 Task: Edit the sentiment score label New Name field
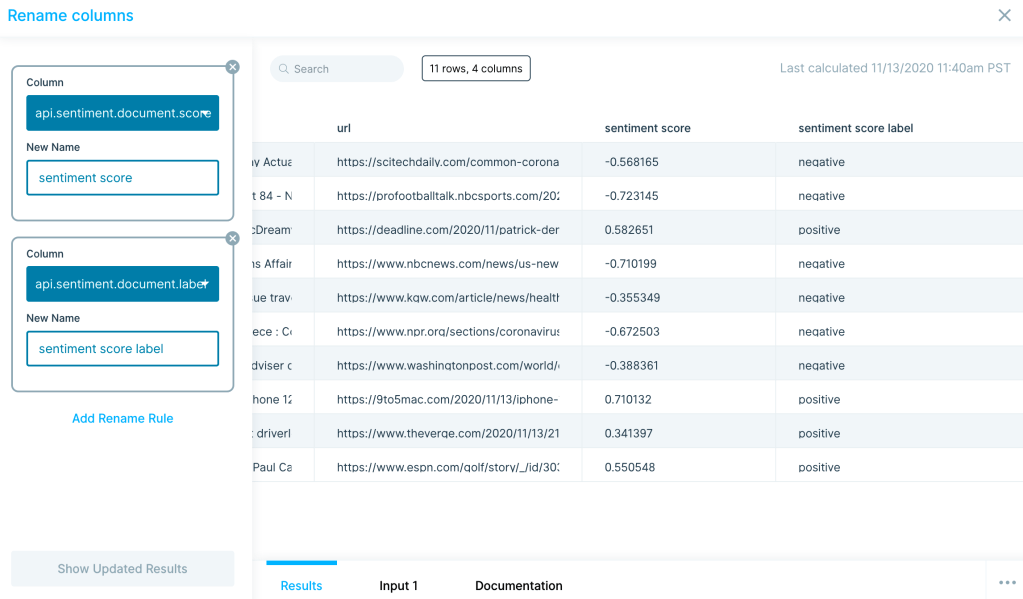click(122, 348)
